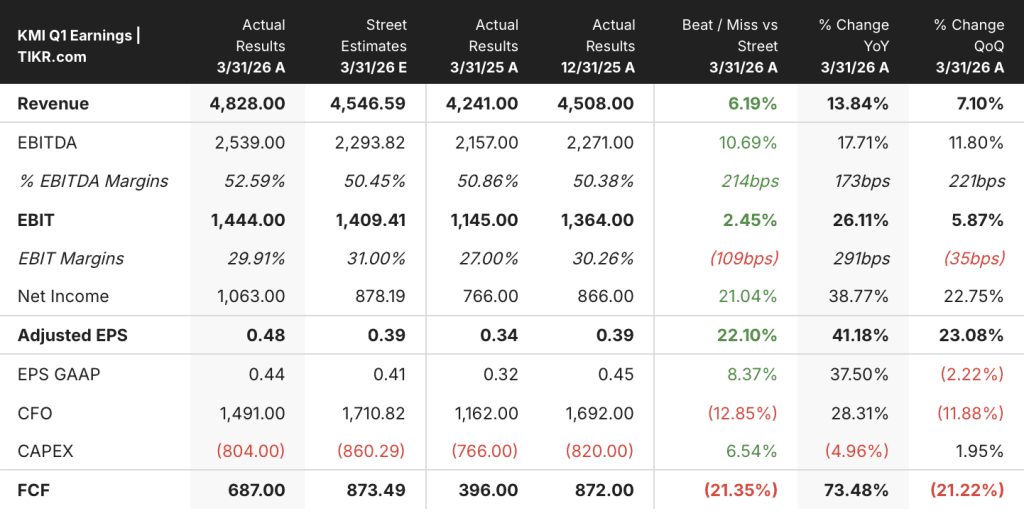1024x516 pixels.
Task: Select the Actual Results 12/31/25 A header
Action: 598,46
